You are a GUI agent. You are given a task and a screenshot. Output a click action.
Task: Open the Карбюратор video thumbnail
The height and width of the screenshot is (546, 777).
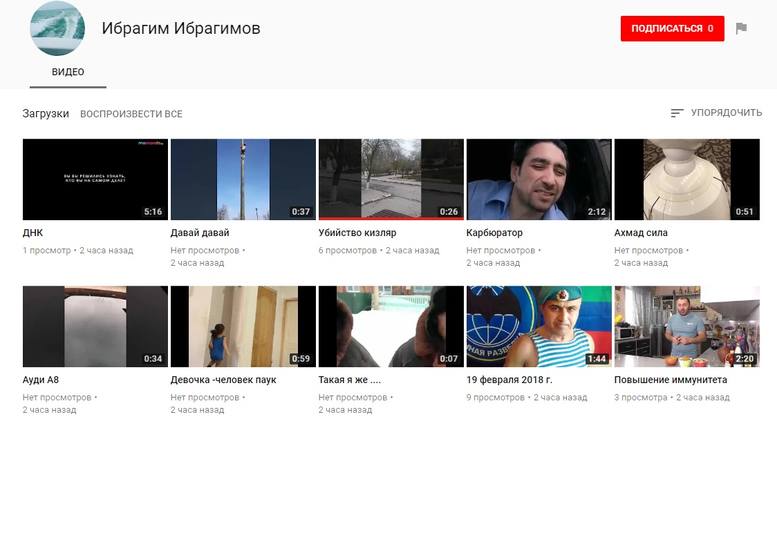pos(539,179)
